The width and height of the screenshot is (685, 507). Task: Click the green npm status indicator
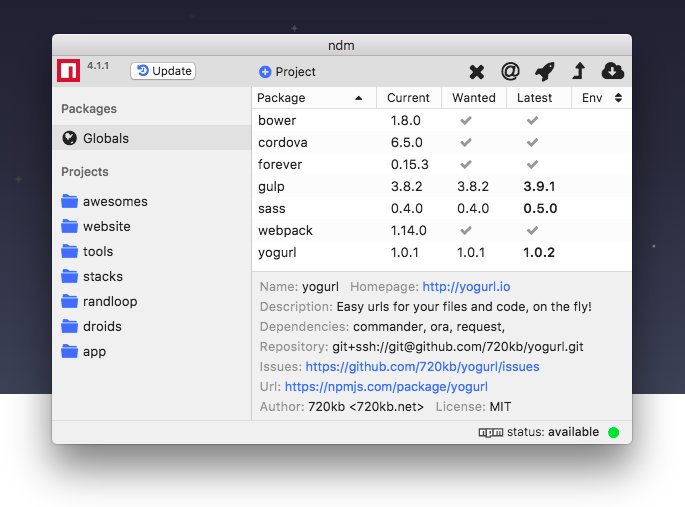(613, 432)
